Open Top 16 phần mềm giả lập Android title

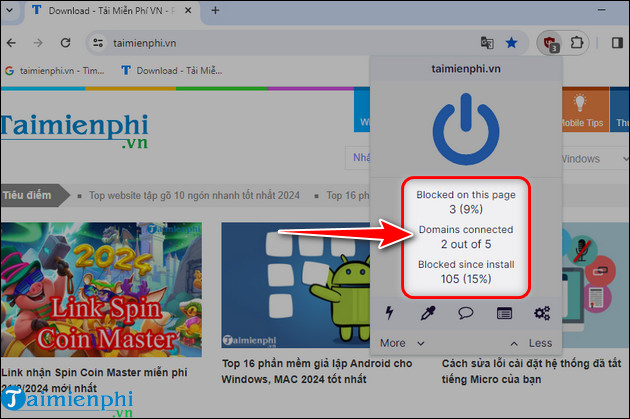317,371
